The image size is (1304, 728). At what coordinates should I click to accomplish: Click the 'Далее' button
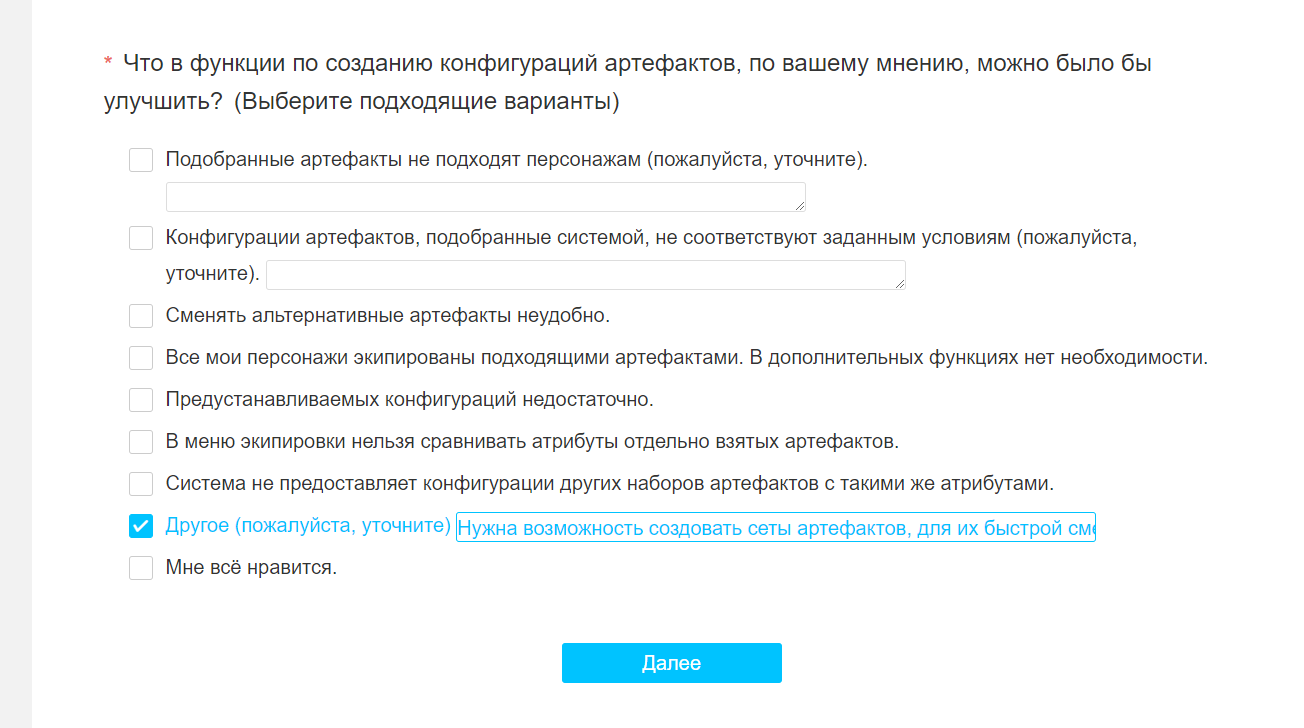pos(672,663)
